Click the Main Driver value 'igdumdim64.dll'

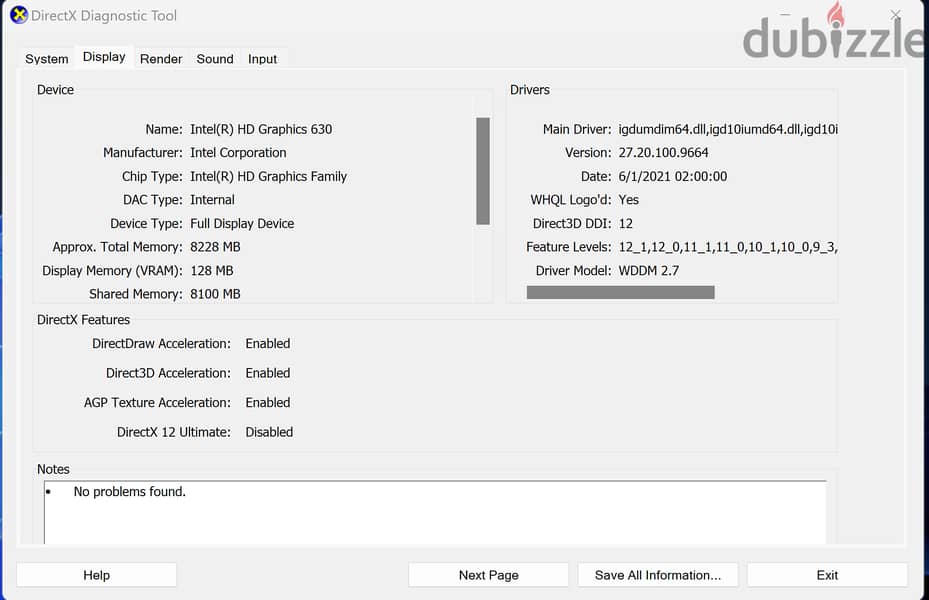coord(728,129)
